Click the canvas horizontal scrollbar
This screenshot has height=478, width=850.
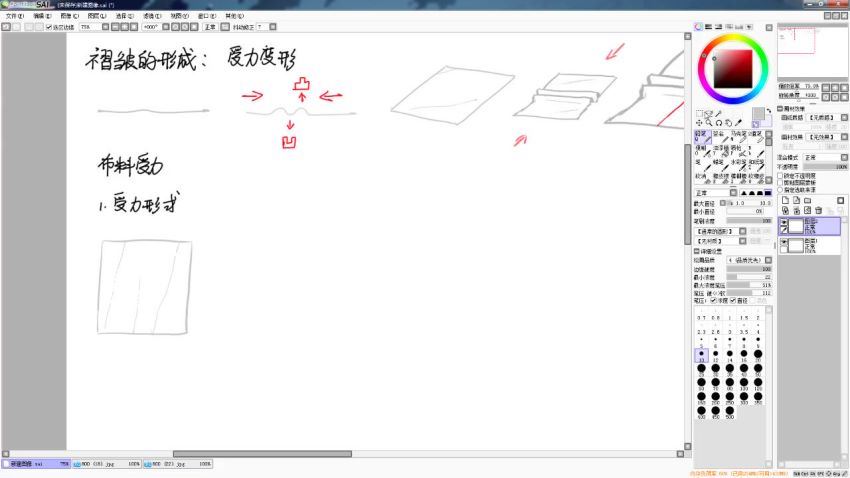coord(262,454)
